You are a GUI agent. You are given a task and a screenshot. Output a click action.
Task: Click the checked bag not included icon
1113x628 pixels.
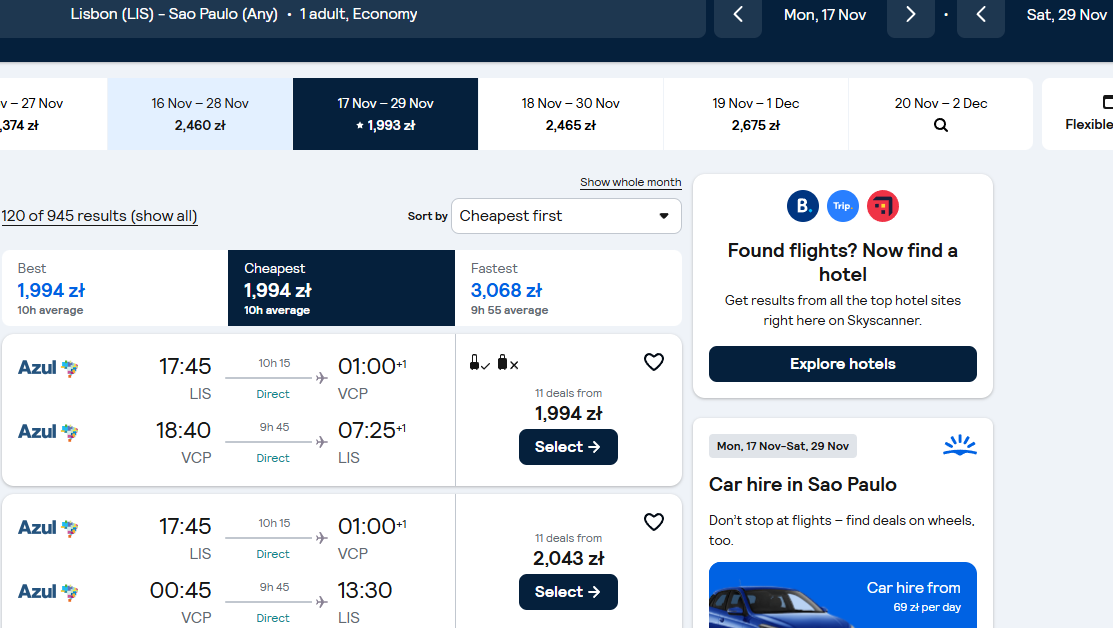coord(508,363)
